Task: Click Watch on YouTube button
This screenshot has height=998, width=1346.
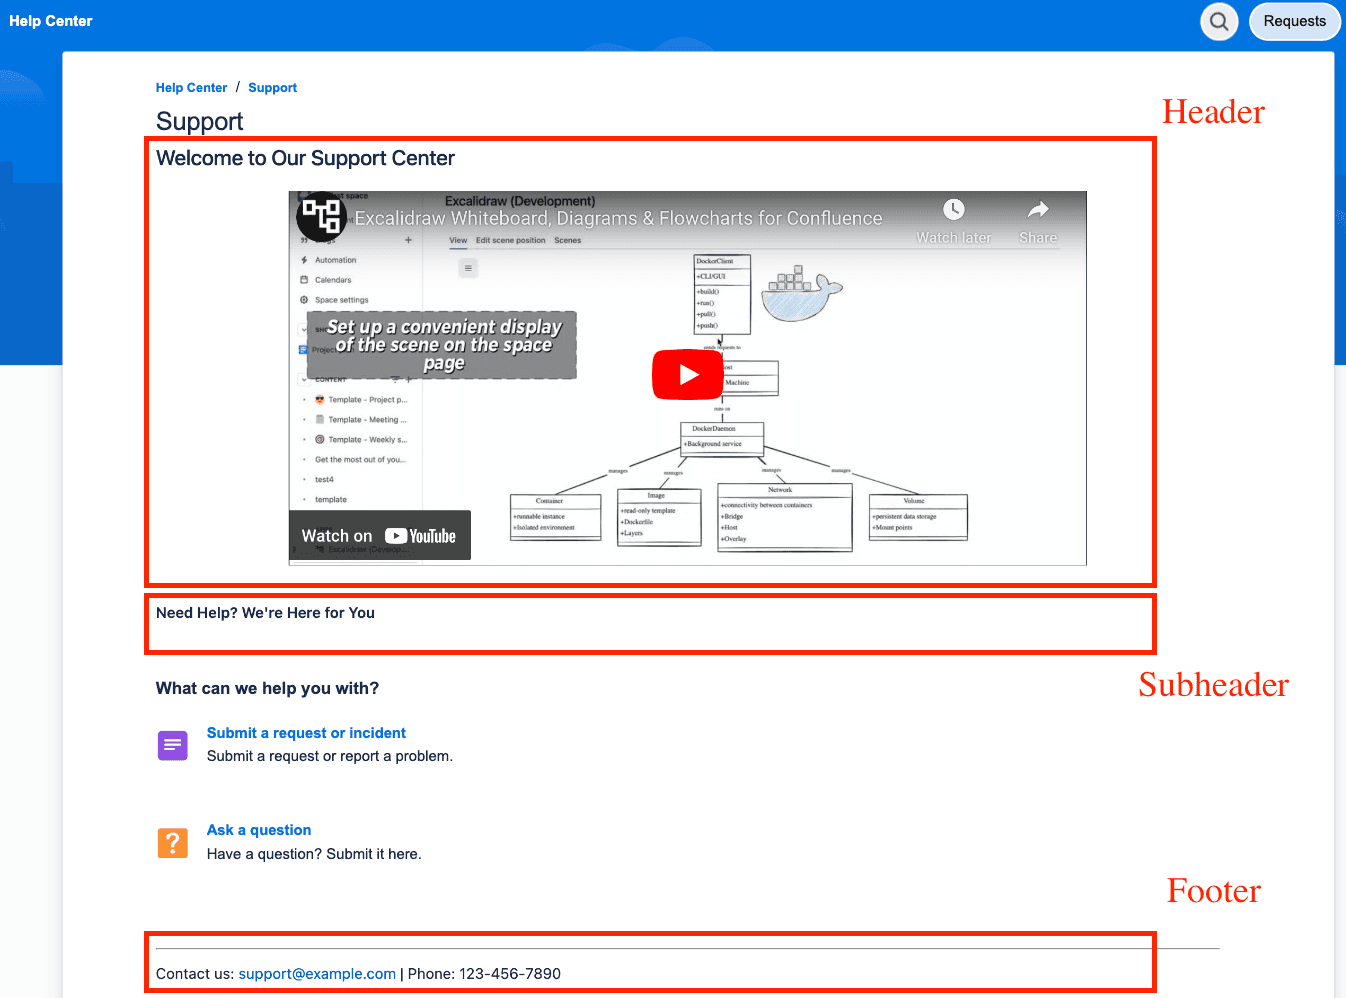Action: 380,536
